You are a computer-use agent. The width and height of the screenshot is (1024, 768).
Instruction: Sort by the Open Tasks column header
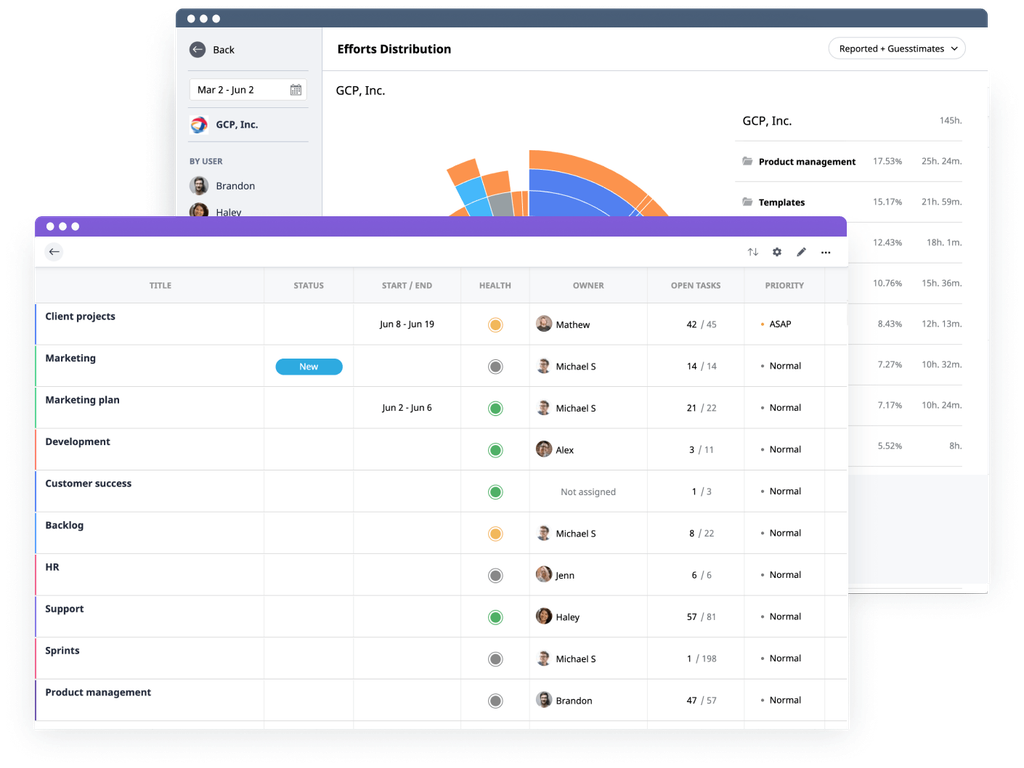pyautogui.click(x=696, y=285)
